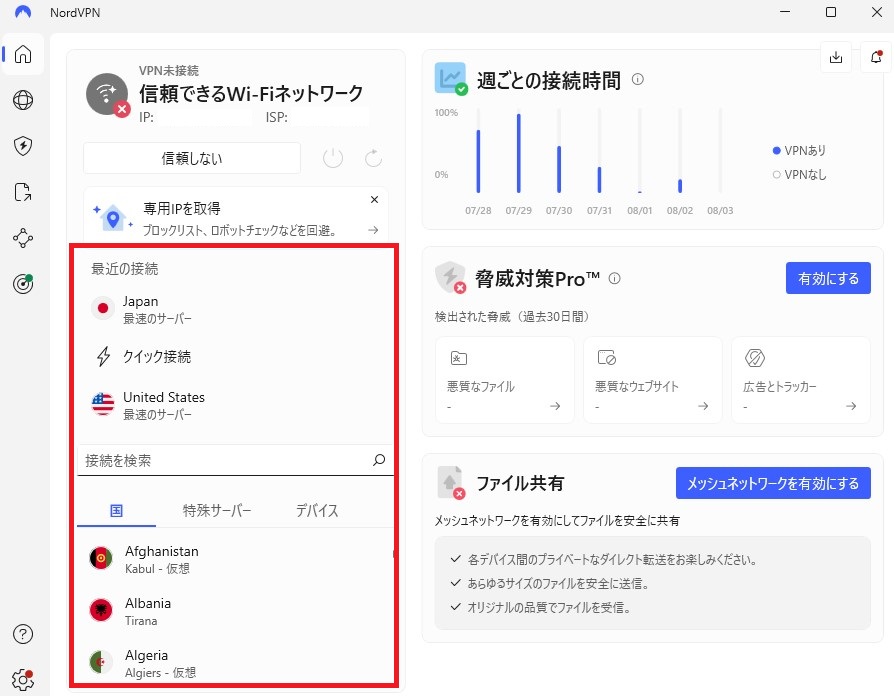Image resolution: width=894 pixels, height=696 pixels.
Task: Select Afghanistan Kabul server
Action: 235,559
